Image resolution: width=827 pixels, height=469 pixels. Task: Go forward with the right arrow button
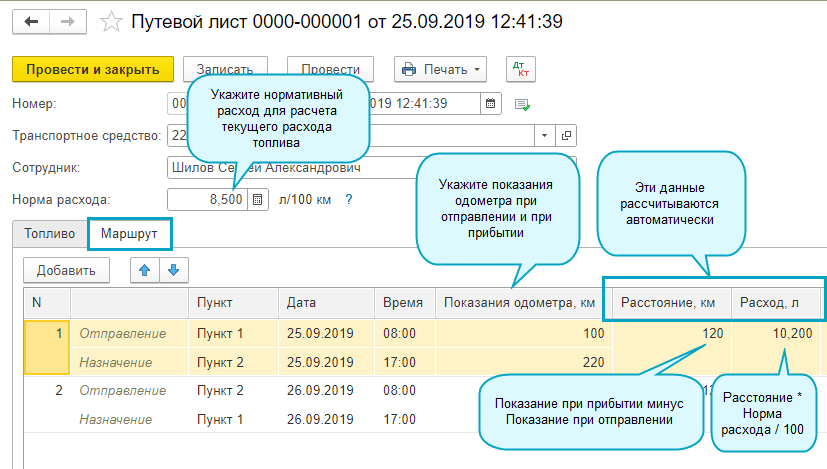68,22
